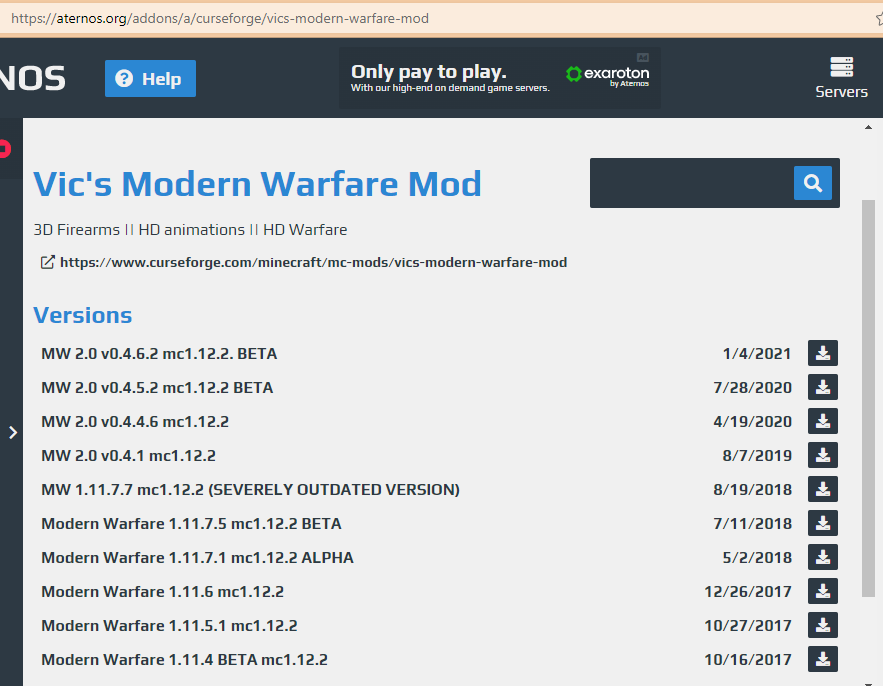Download Modern Warfare 1.11.4 BETA mc1.12.2
This screenshot has height=686, width=883.
pos(823,659)
